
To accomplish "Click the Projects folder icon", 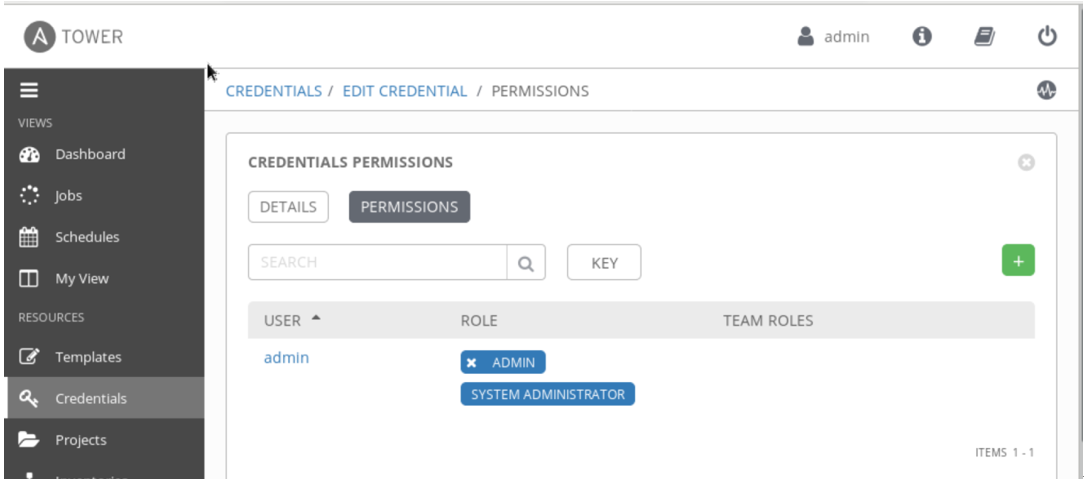I will (29, 440).
